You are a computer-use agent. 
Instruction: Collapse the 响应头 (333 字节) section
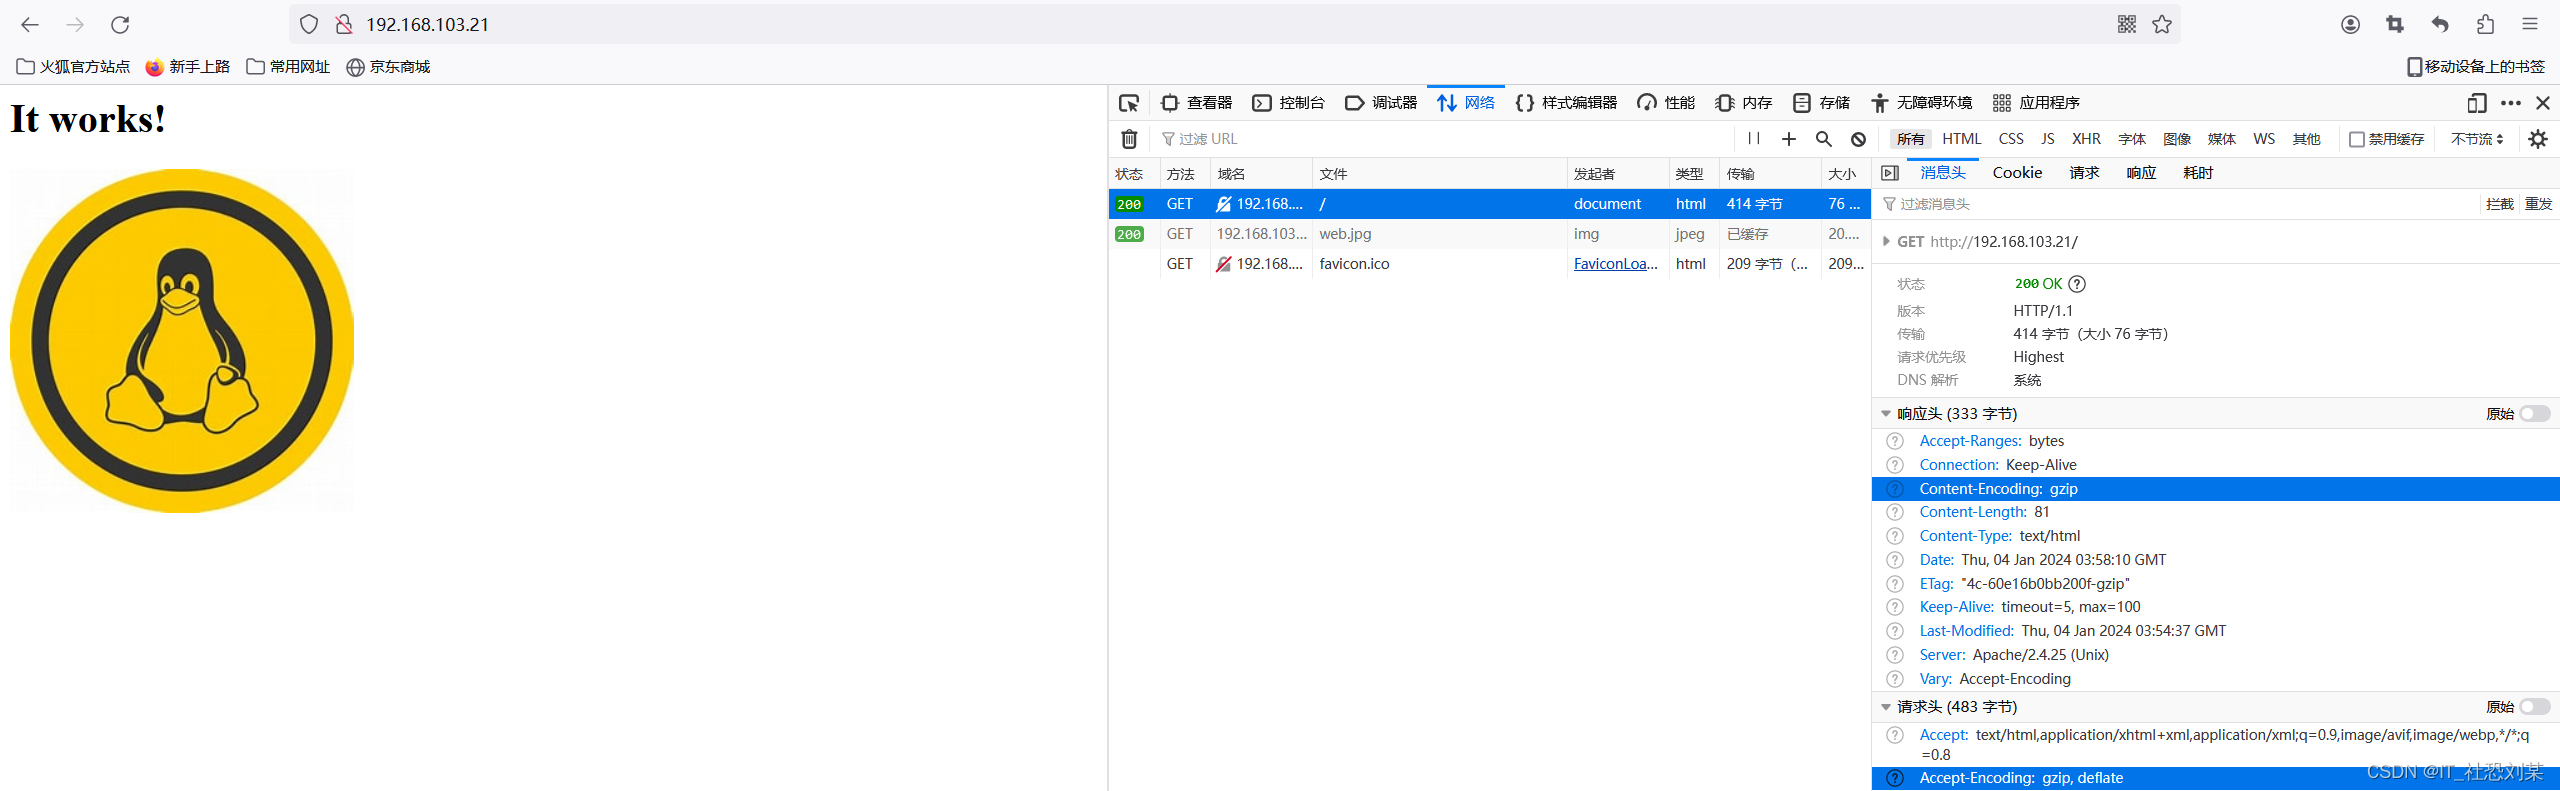1886,414
